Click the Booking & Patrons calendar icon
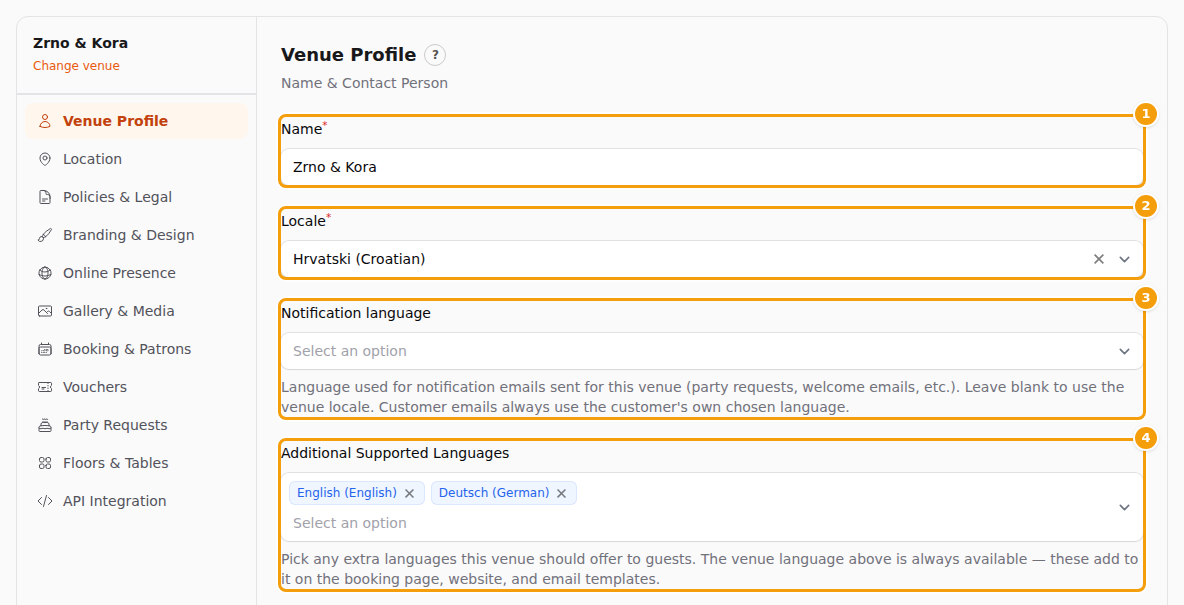The width and height of the screenshot is (1184, 605). 45,349
